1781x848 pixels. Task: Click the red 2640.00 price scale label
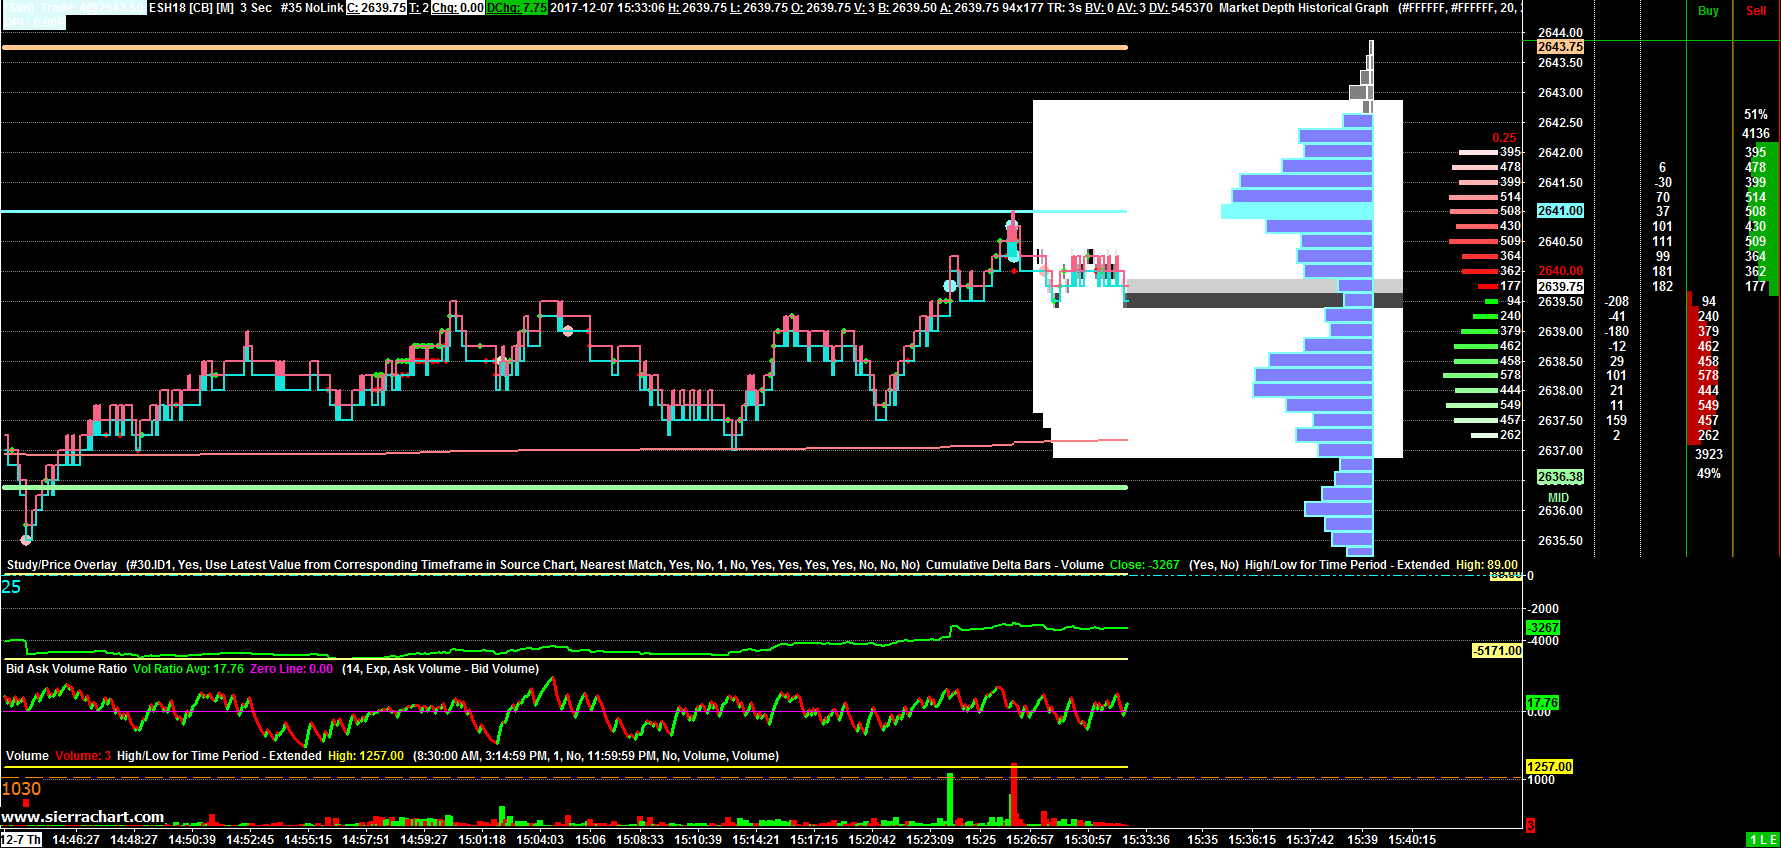(1560, 271)
